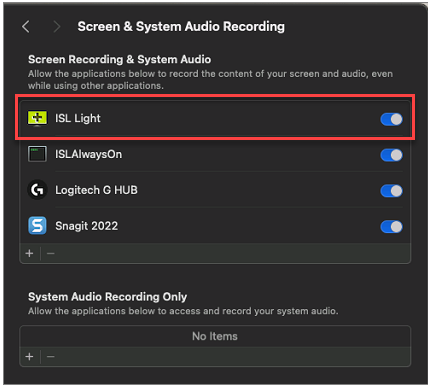Image resolution: width=428 pixels, height=385 pixels.
Task: Switch off Snagit 2022 recording toggle
Action: click(x=391, y=227)
